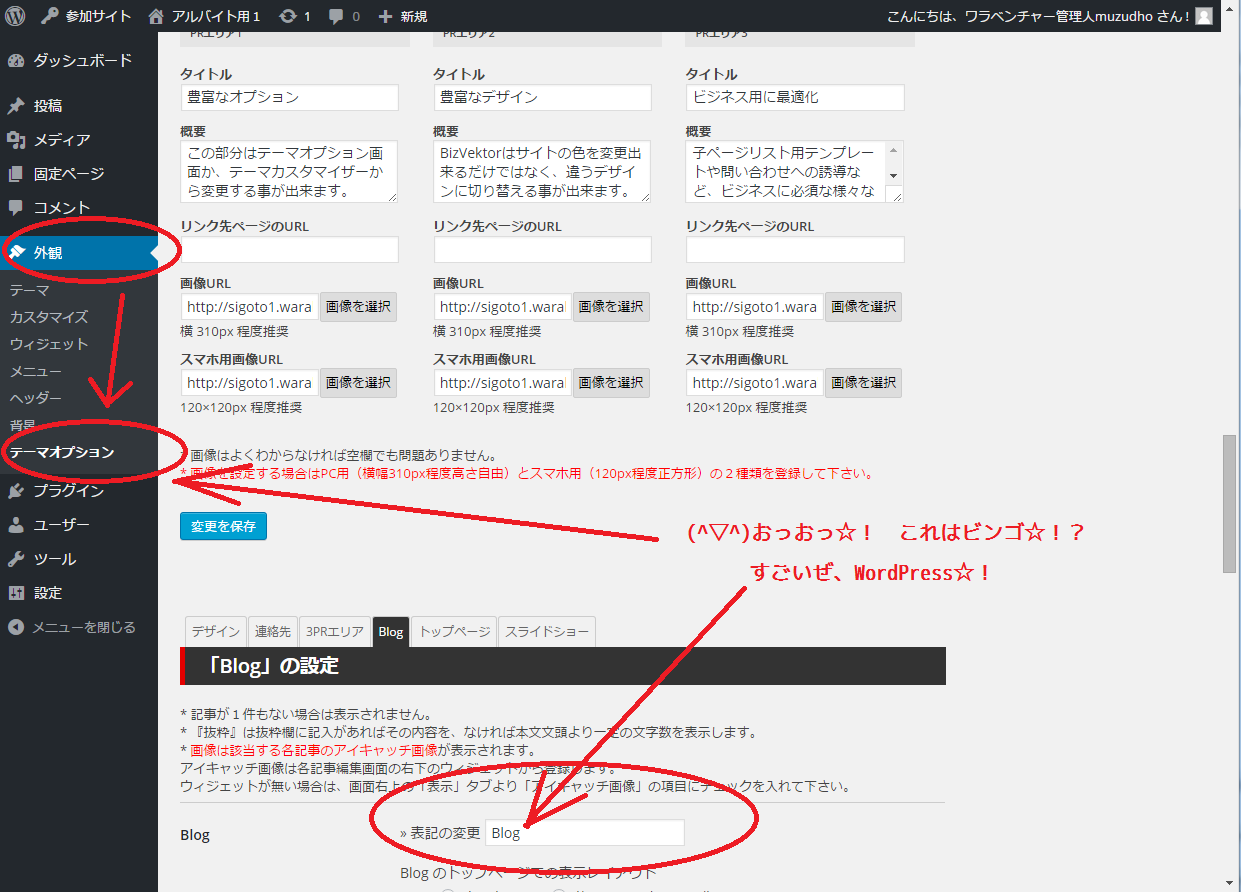Click second column 概要 textarea about BizVektor
Image resolution: width=1241 pixels, height=892 pixels.
[x=543, y=172]
